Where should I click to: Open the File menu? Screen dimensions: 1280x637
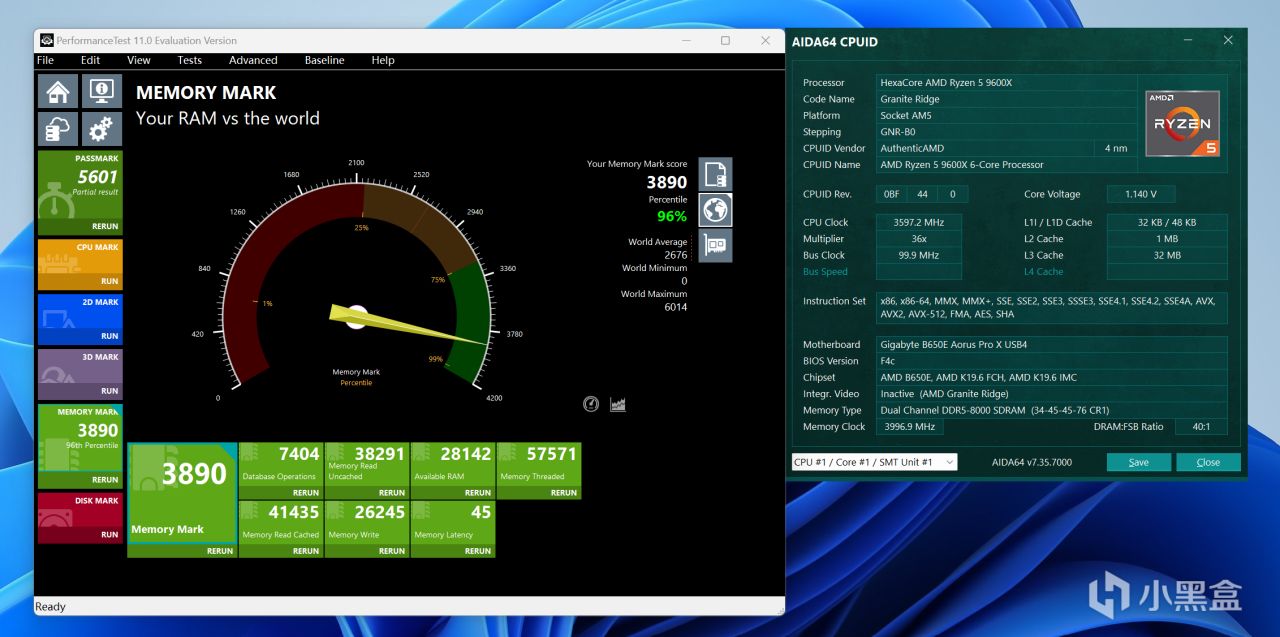click(x=45, y=60)
